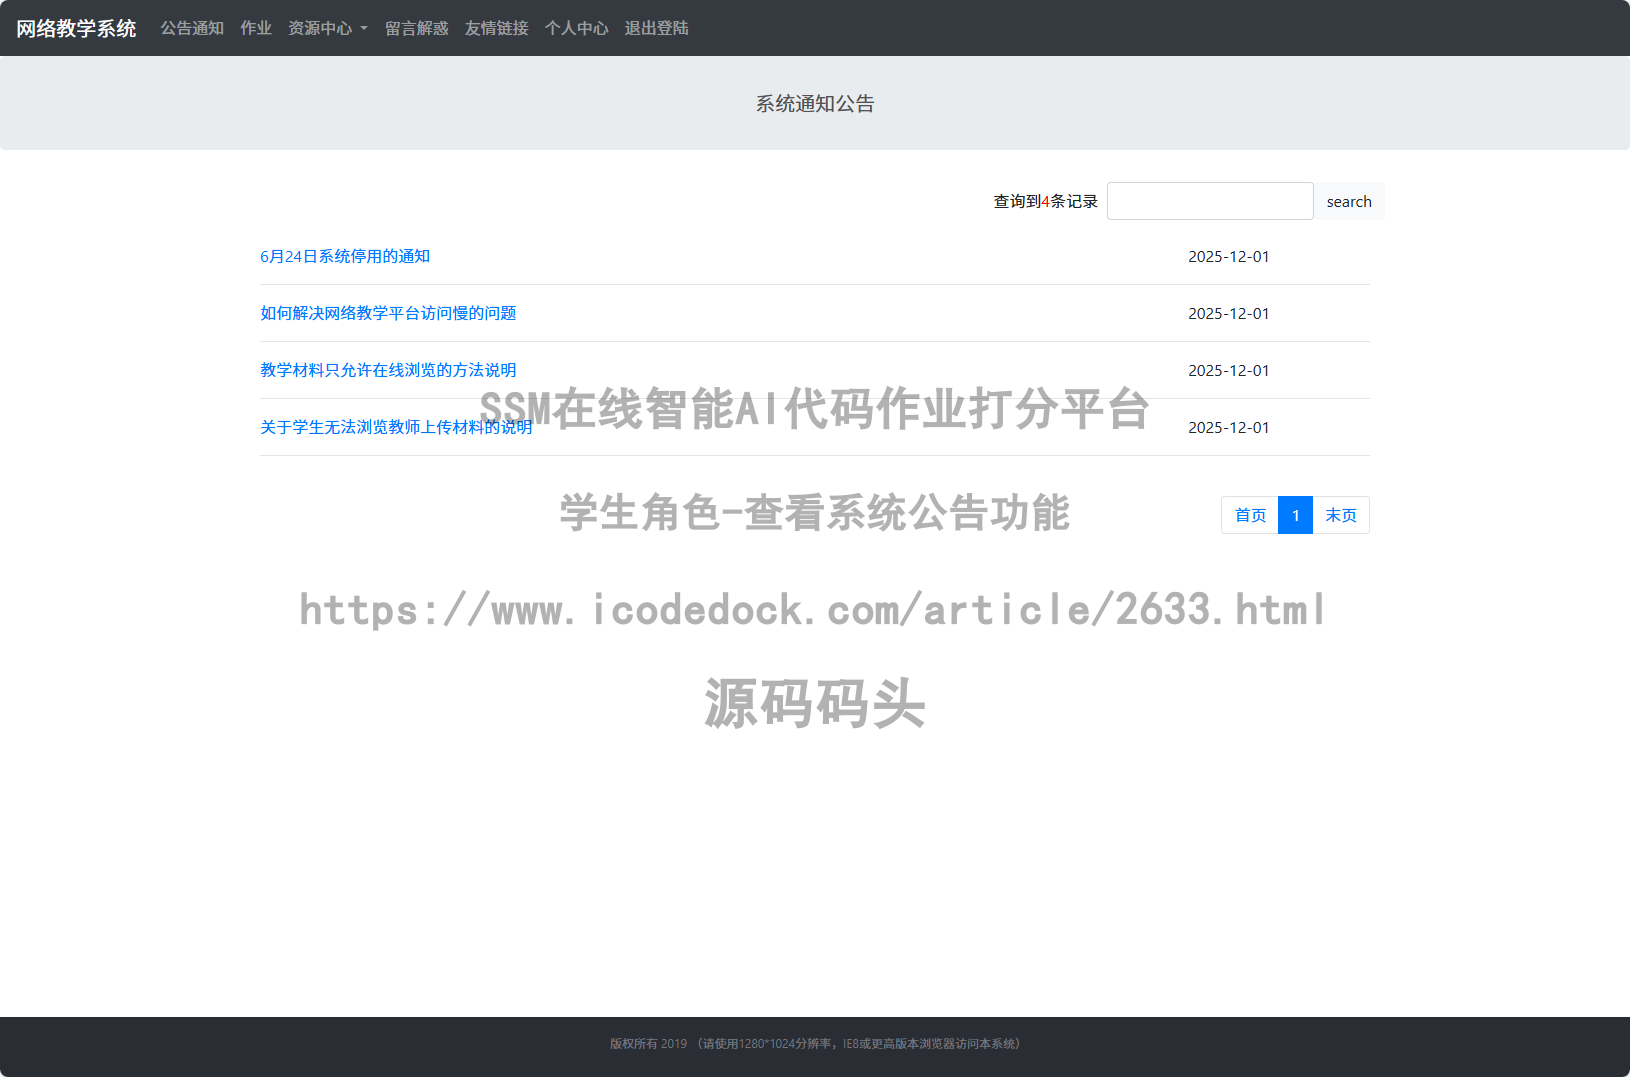The width and height of the screenshot is (1630, 1077).
Task: Click the 系统通知公告 page header
Action: pos(814,103)
